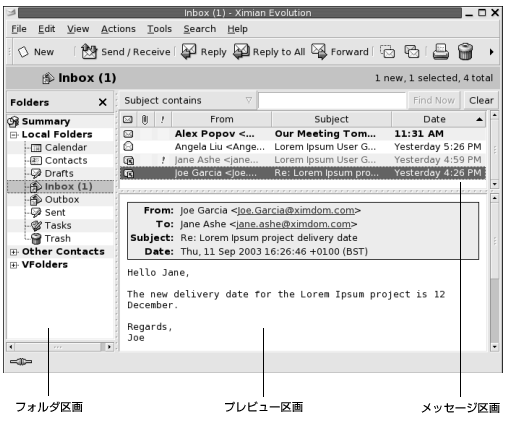Click the Forward toolbar button

point(340,52)
